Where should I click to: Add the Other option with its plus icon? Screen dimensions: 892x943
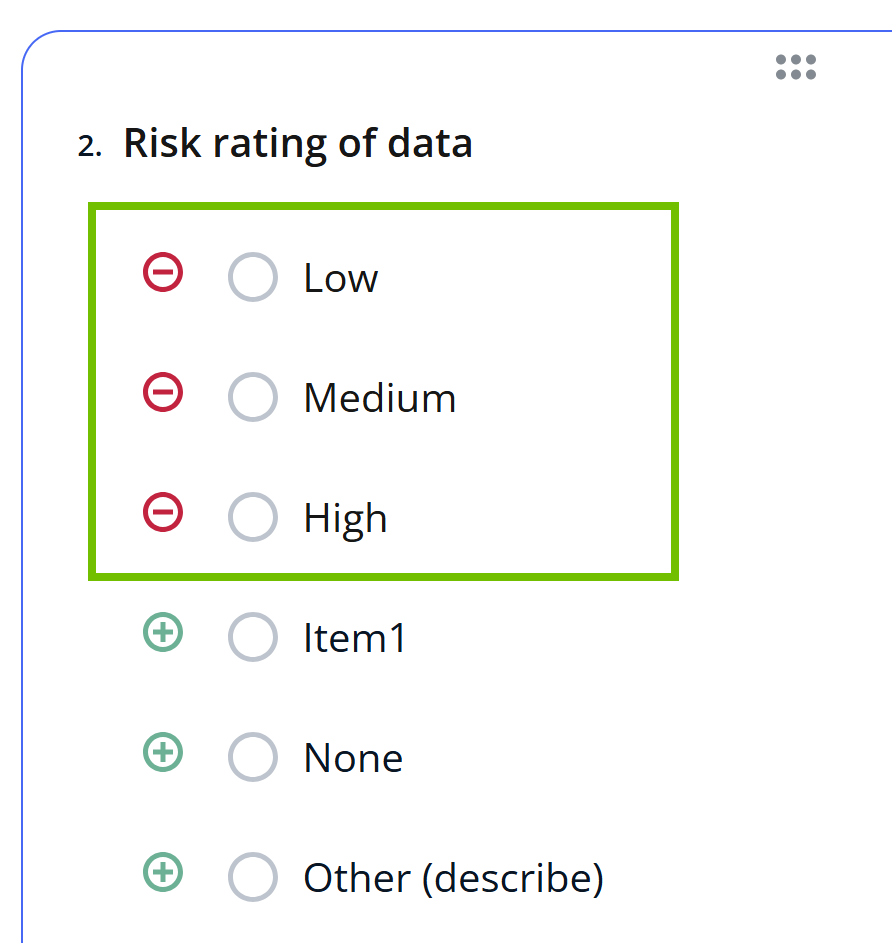coord(162,873)
